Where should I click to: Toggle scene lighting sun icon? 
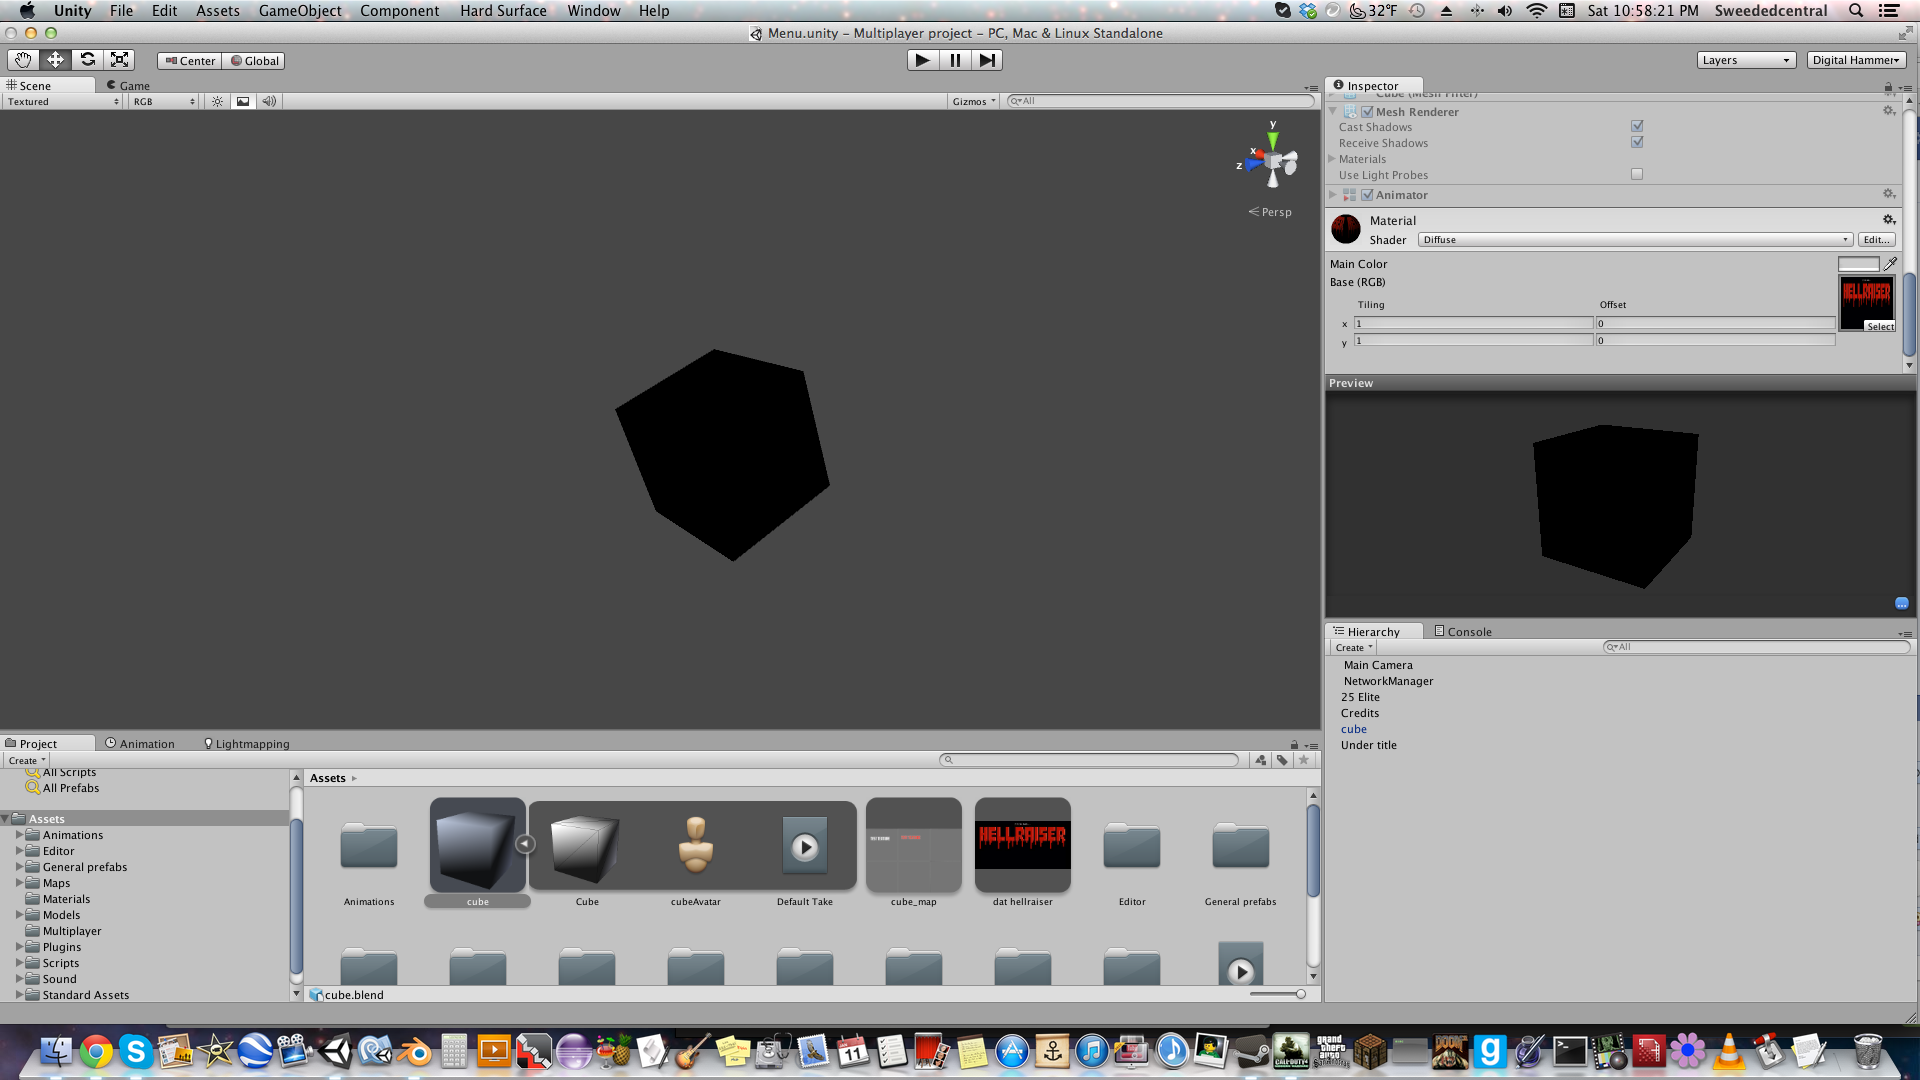tap(217, 101)
